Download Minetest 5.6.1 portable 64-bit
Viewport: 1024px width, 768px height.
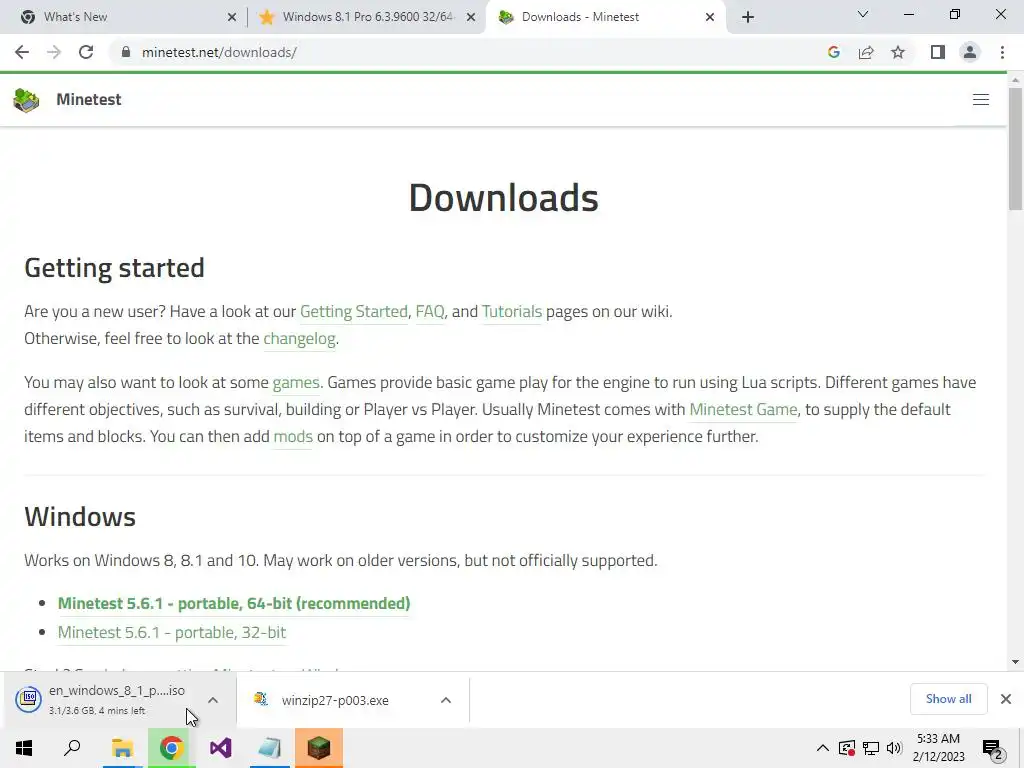point(234,603)
